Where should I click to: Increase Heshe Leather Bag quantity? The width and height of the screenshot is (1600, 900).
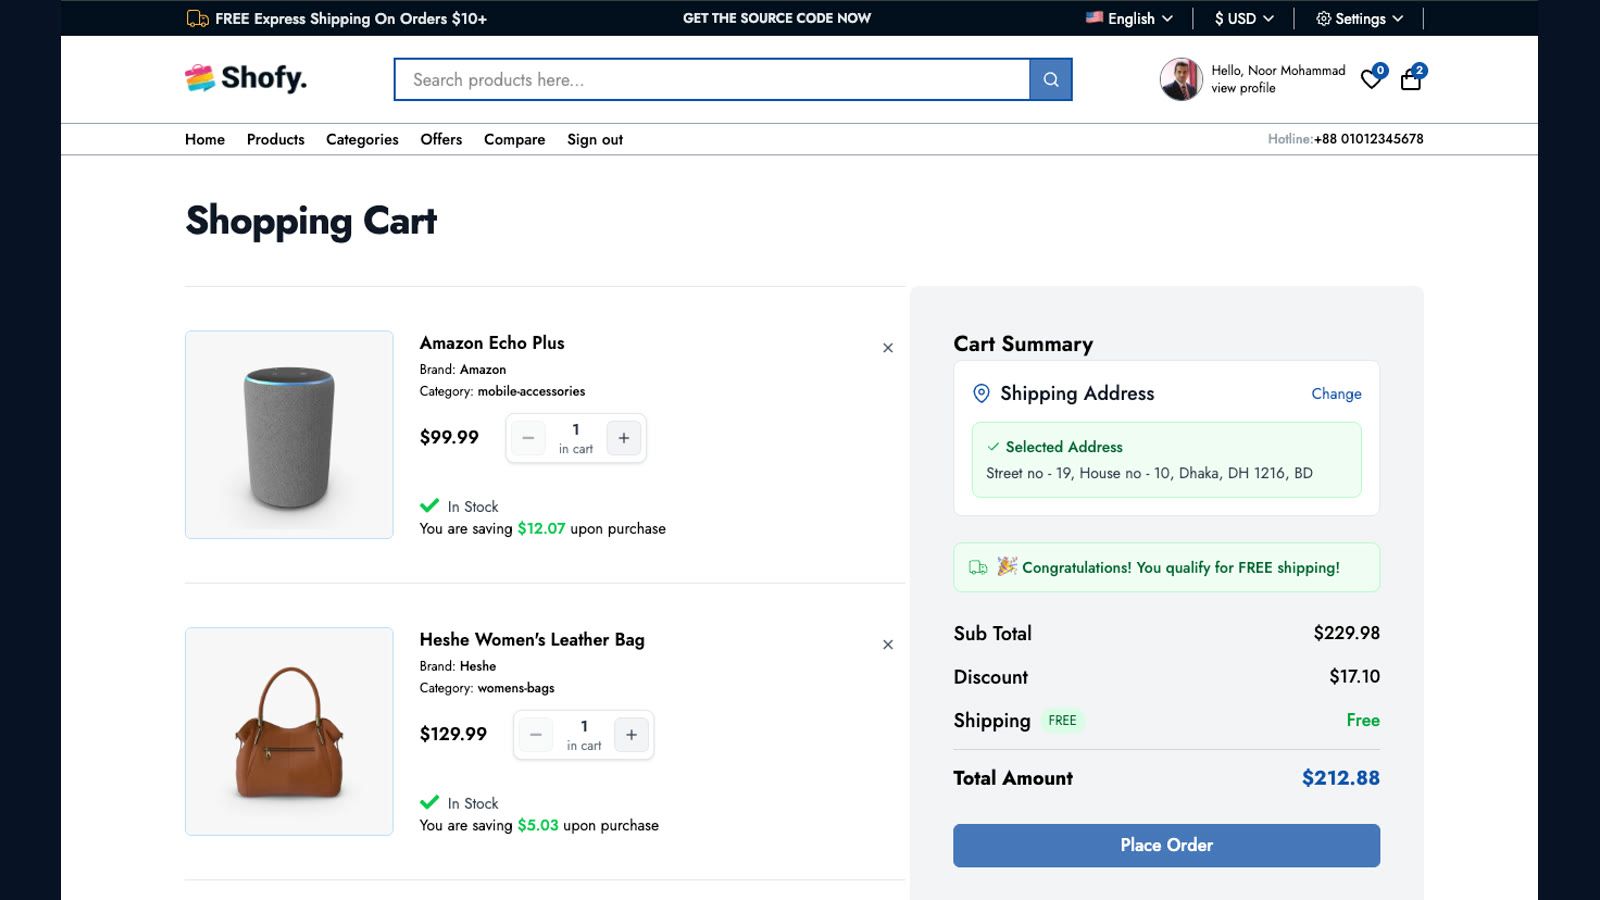pyautogui.click(x=631, y=735)
